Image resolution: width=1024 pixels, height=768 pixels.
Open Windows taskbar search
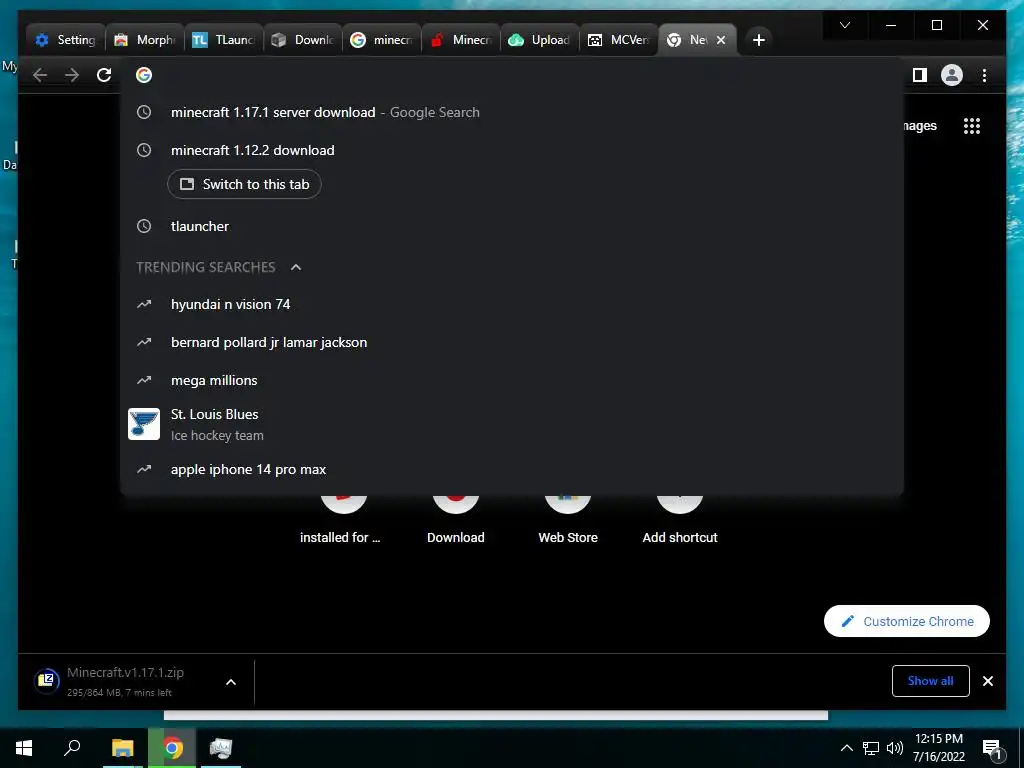pyautogui.click(x=72, y=748)
